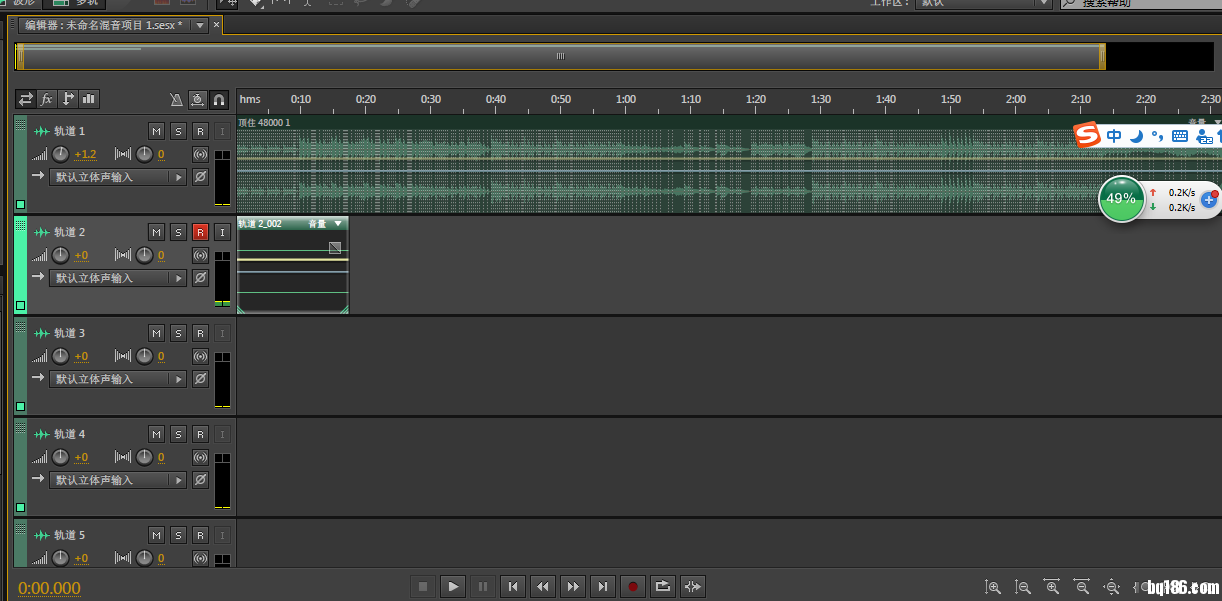
Task: Click the 1:00 mark on the timeline ruler
Action: pyautogui.click(x=626, y=100)
